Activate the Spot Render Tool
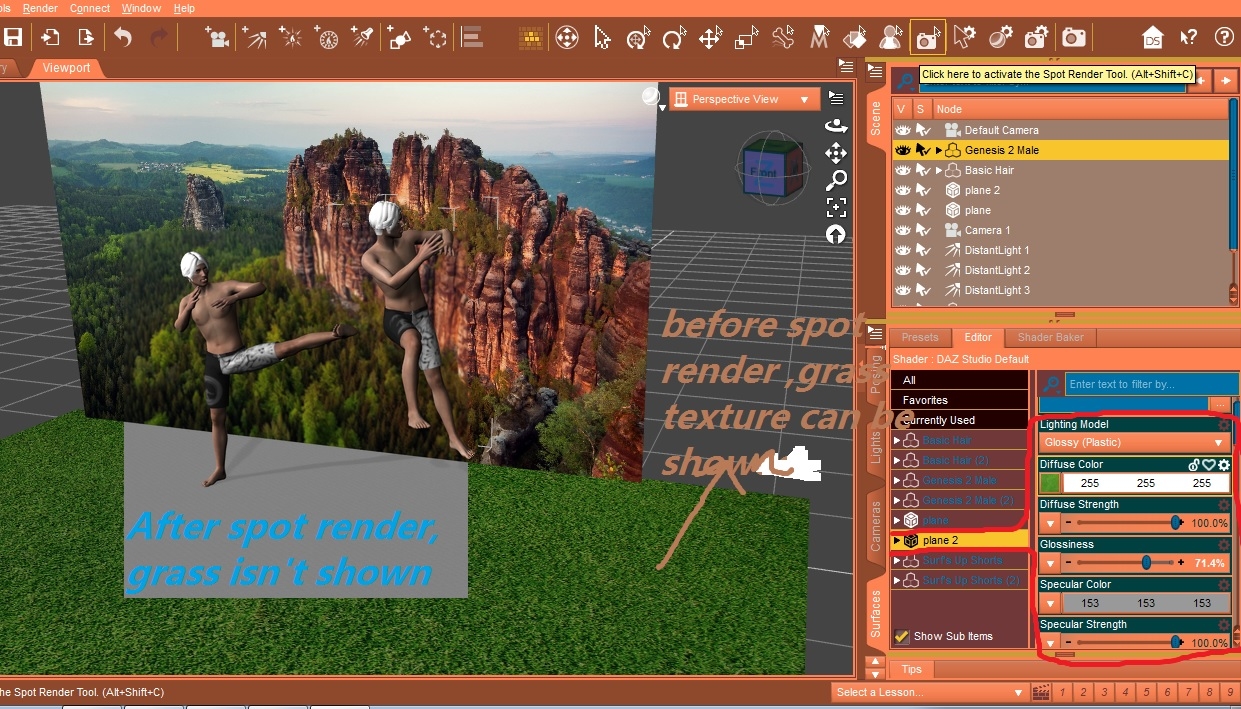Viewport: 1241px width, 709px height. coord(927,38)
